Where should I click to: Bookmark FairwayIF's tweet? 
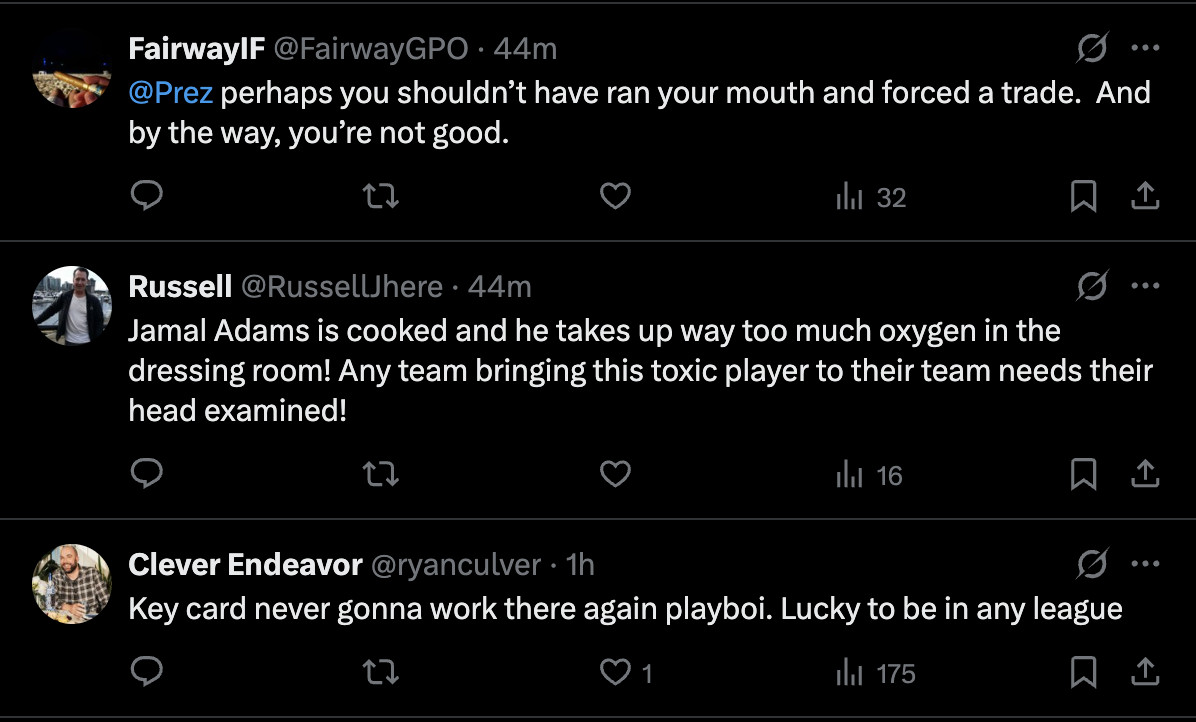(x=1083, y=197)
